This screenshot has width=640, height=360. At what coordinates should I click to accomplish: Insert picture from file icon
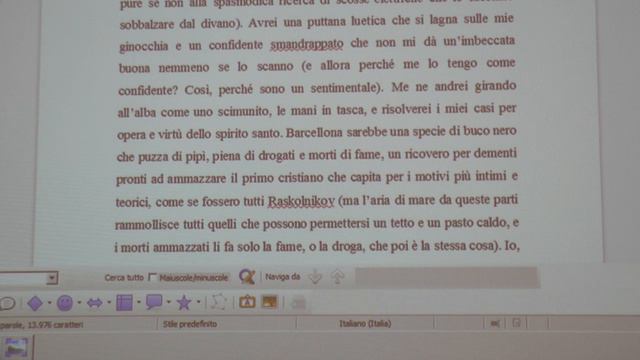click(269, 302)
